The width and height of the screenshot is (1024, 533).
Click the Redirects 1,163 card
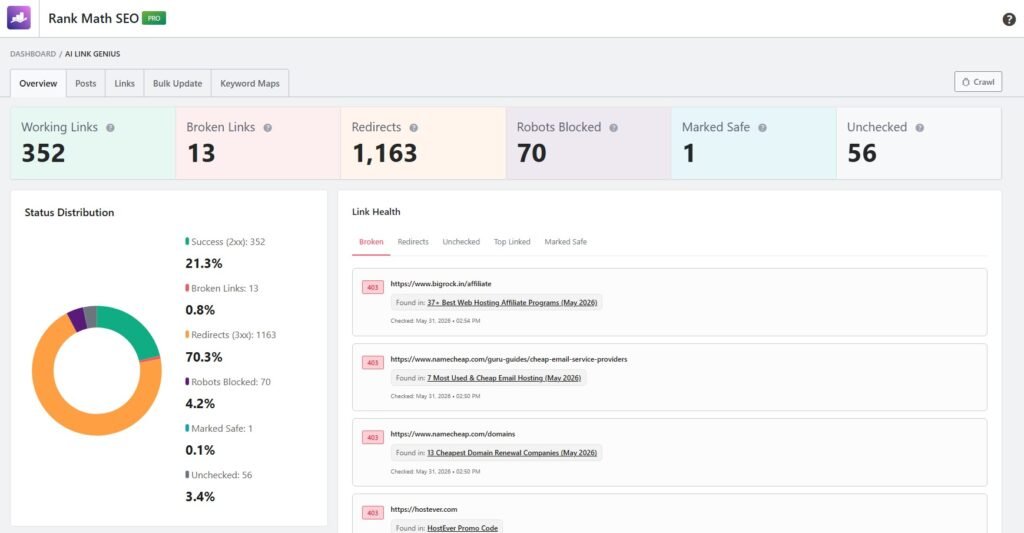pyautogui.click(x=423, y=143)
